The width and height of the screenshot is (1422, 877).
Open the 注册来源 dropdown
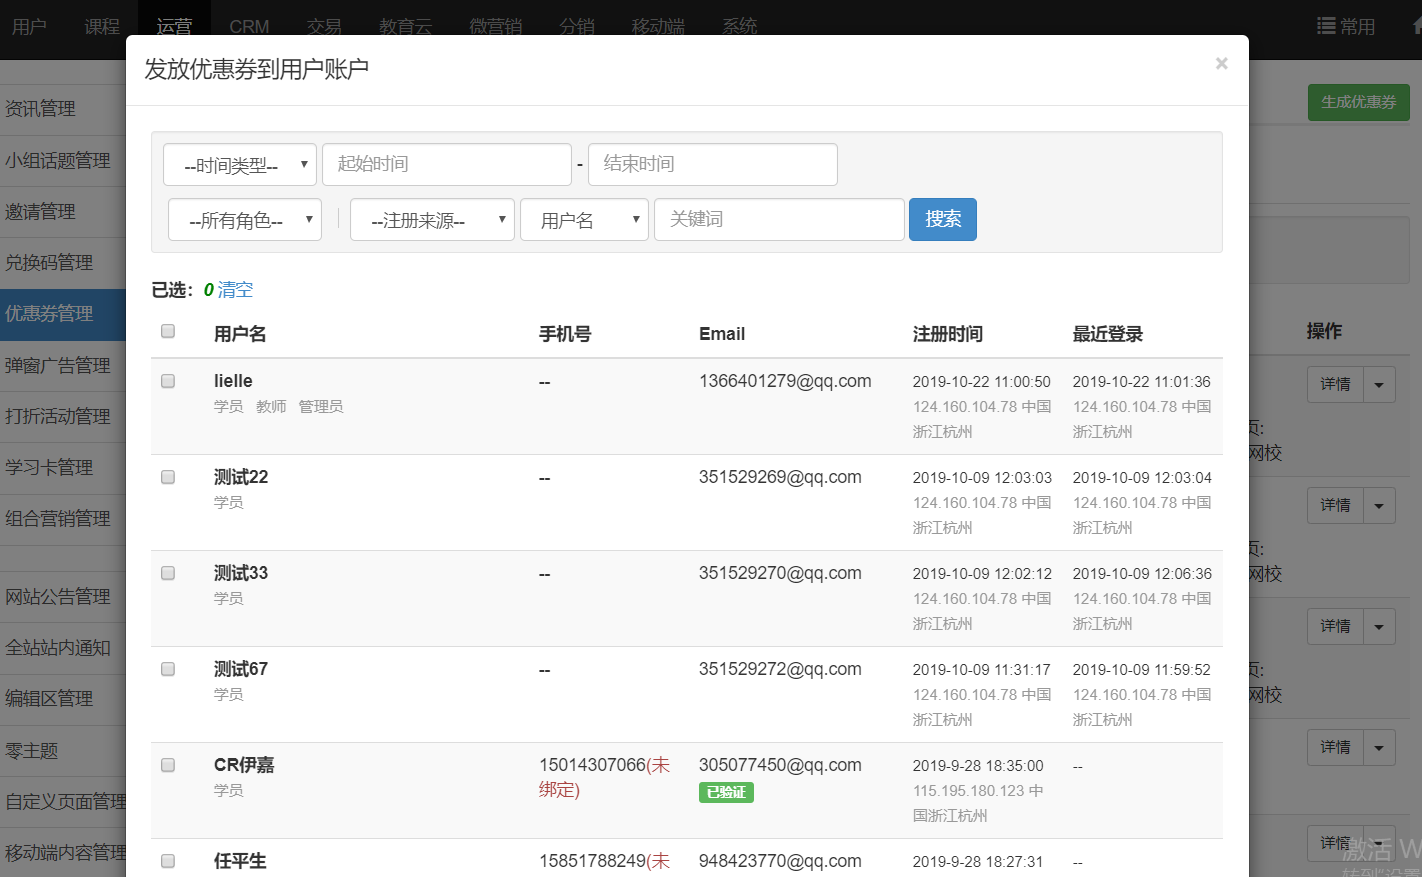(x=432, y=220)
